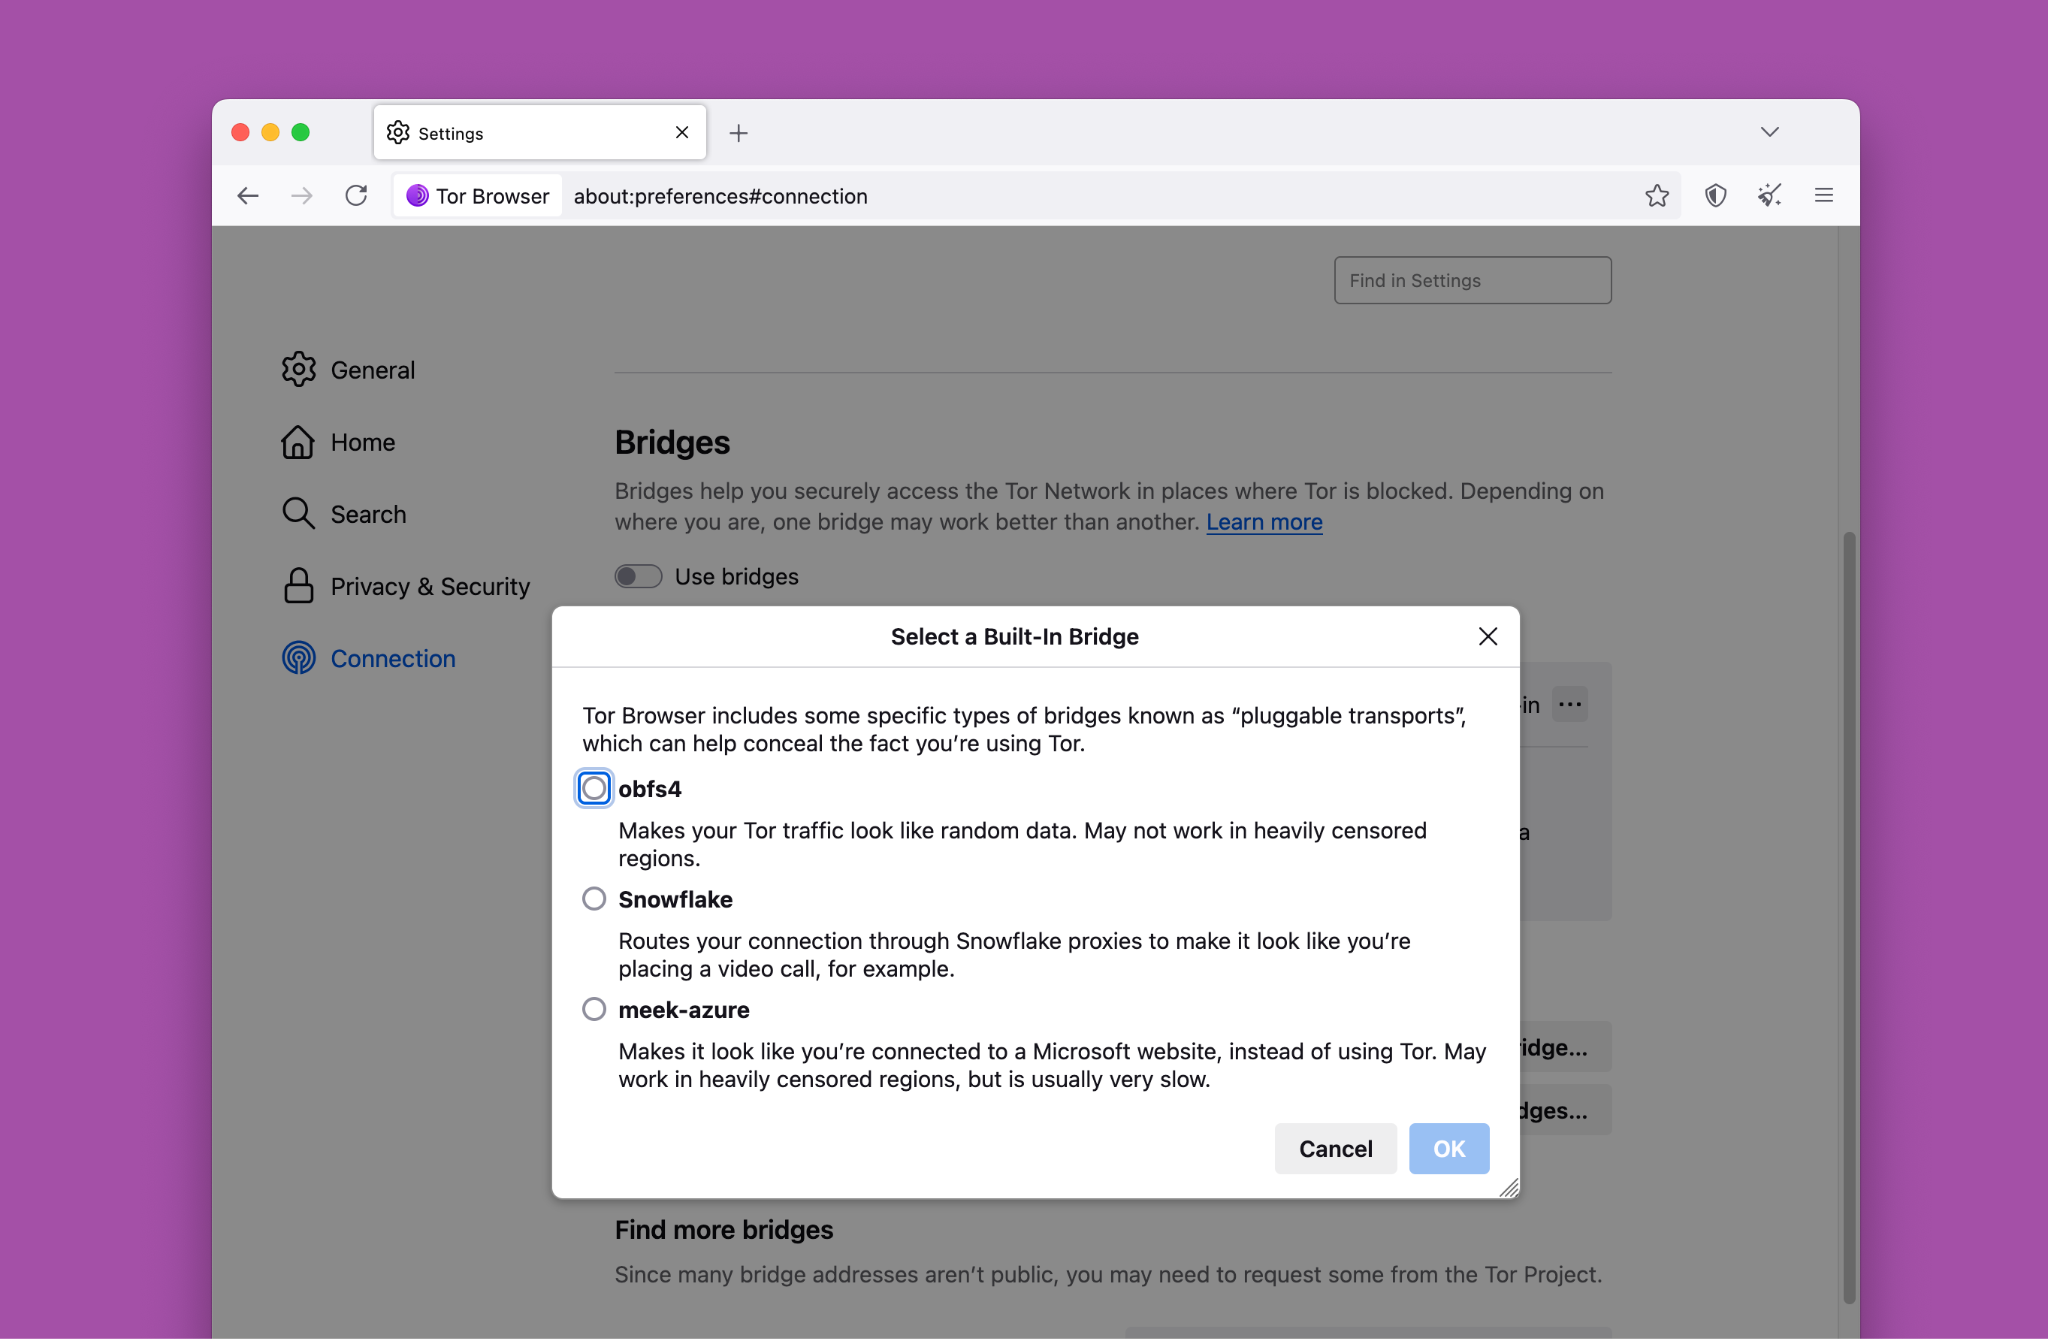Click the Tor Browser onion identity icon
The width and height of the screenshot is (2048, 1339).
[x=418, y=196]
